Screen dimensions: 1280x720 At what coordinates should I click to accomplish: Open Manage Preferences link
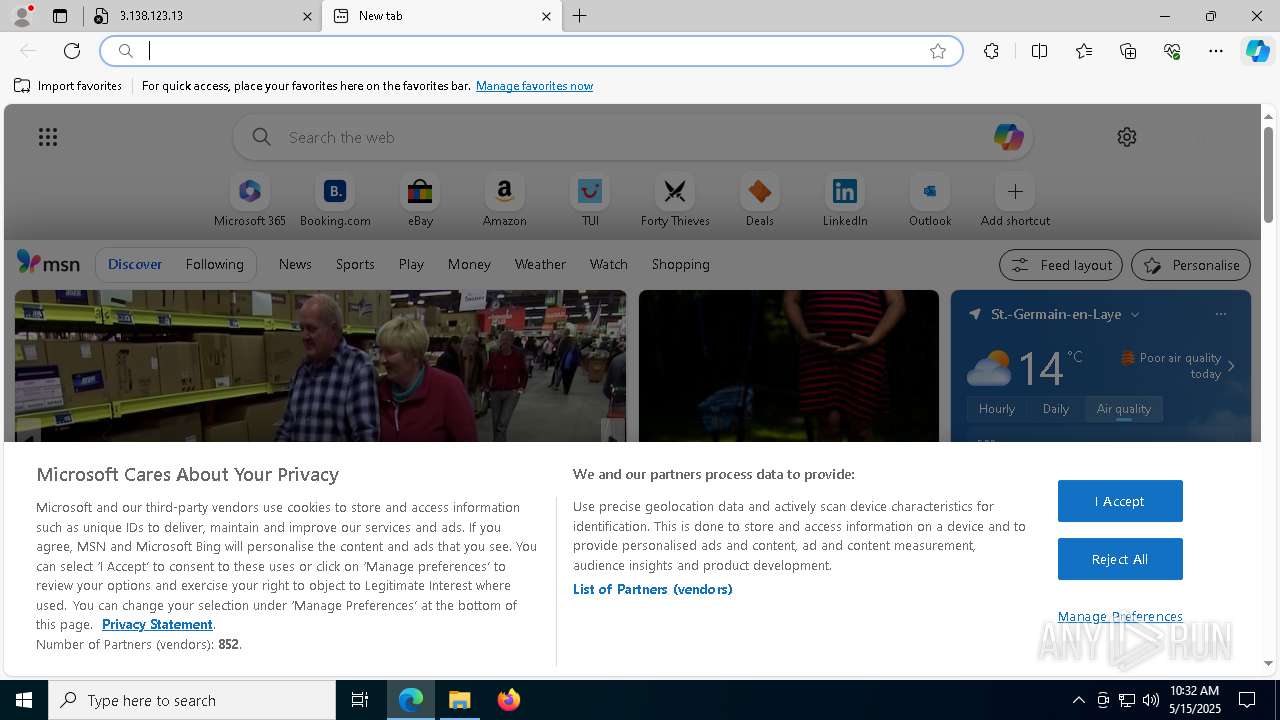coord(1120,616)
